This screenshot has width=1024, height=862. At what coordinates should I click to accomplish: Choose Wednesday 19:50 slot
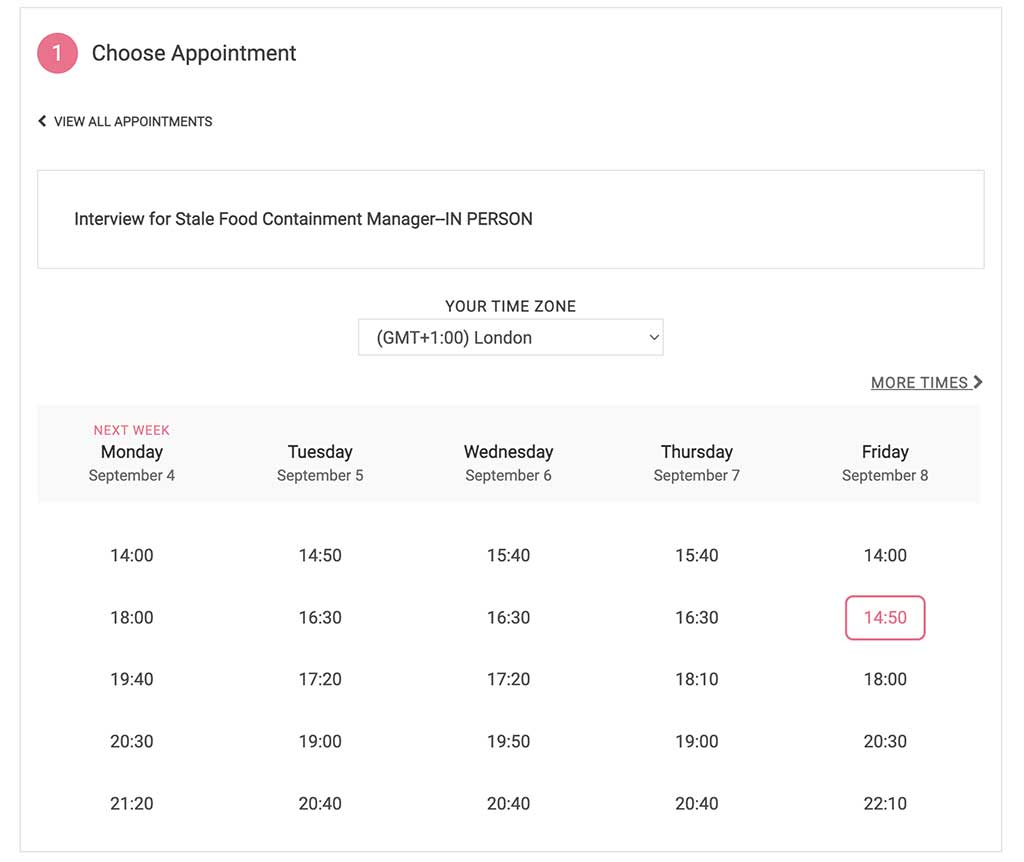[508, 741]
